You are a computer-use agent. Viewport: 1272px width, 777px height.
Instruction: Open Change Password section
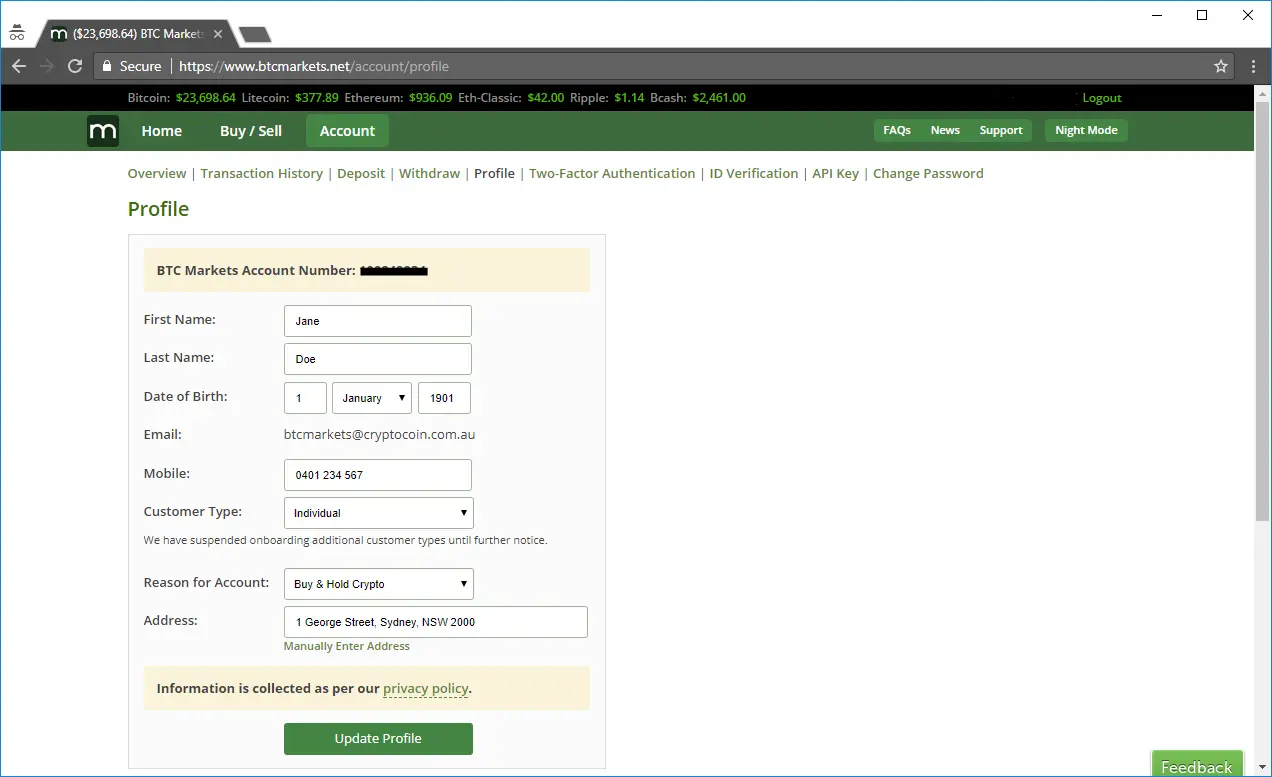coord(928,173)
